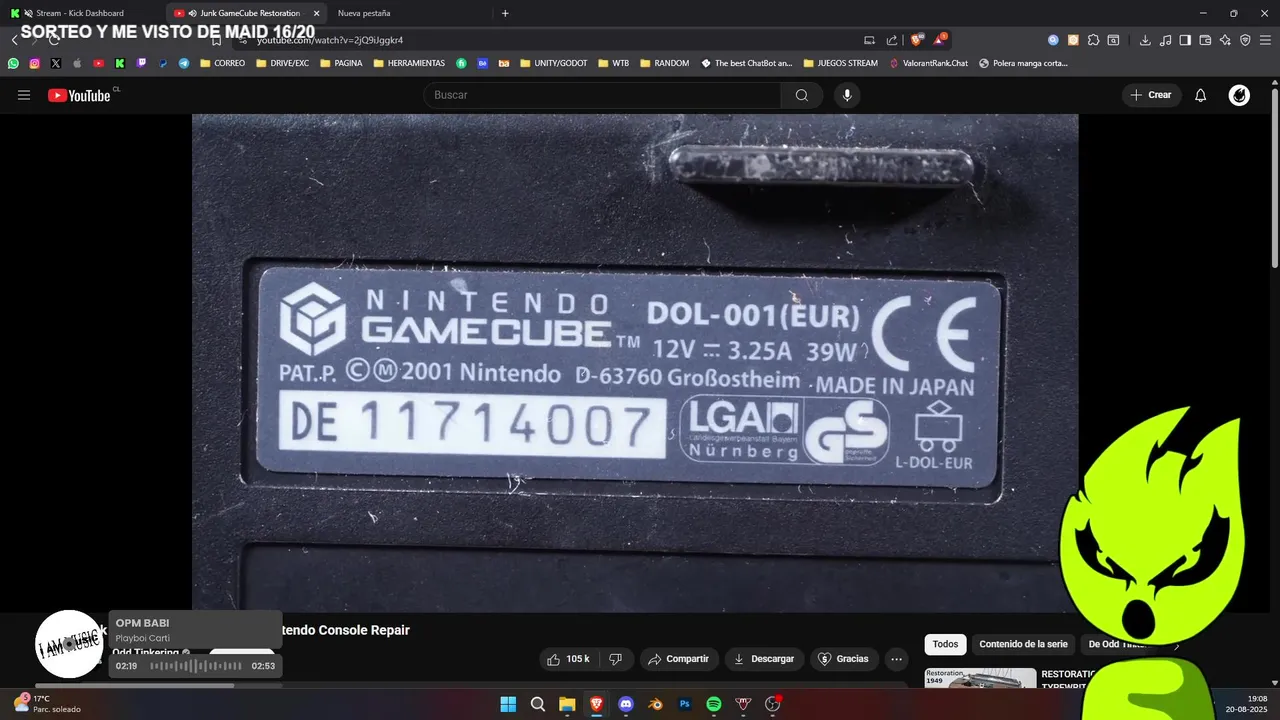This screenshot has height=720, width=1280.
Task: Open the YouTube bookmark in bookmarks bar
Action: [98, 63]
